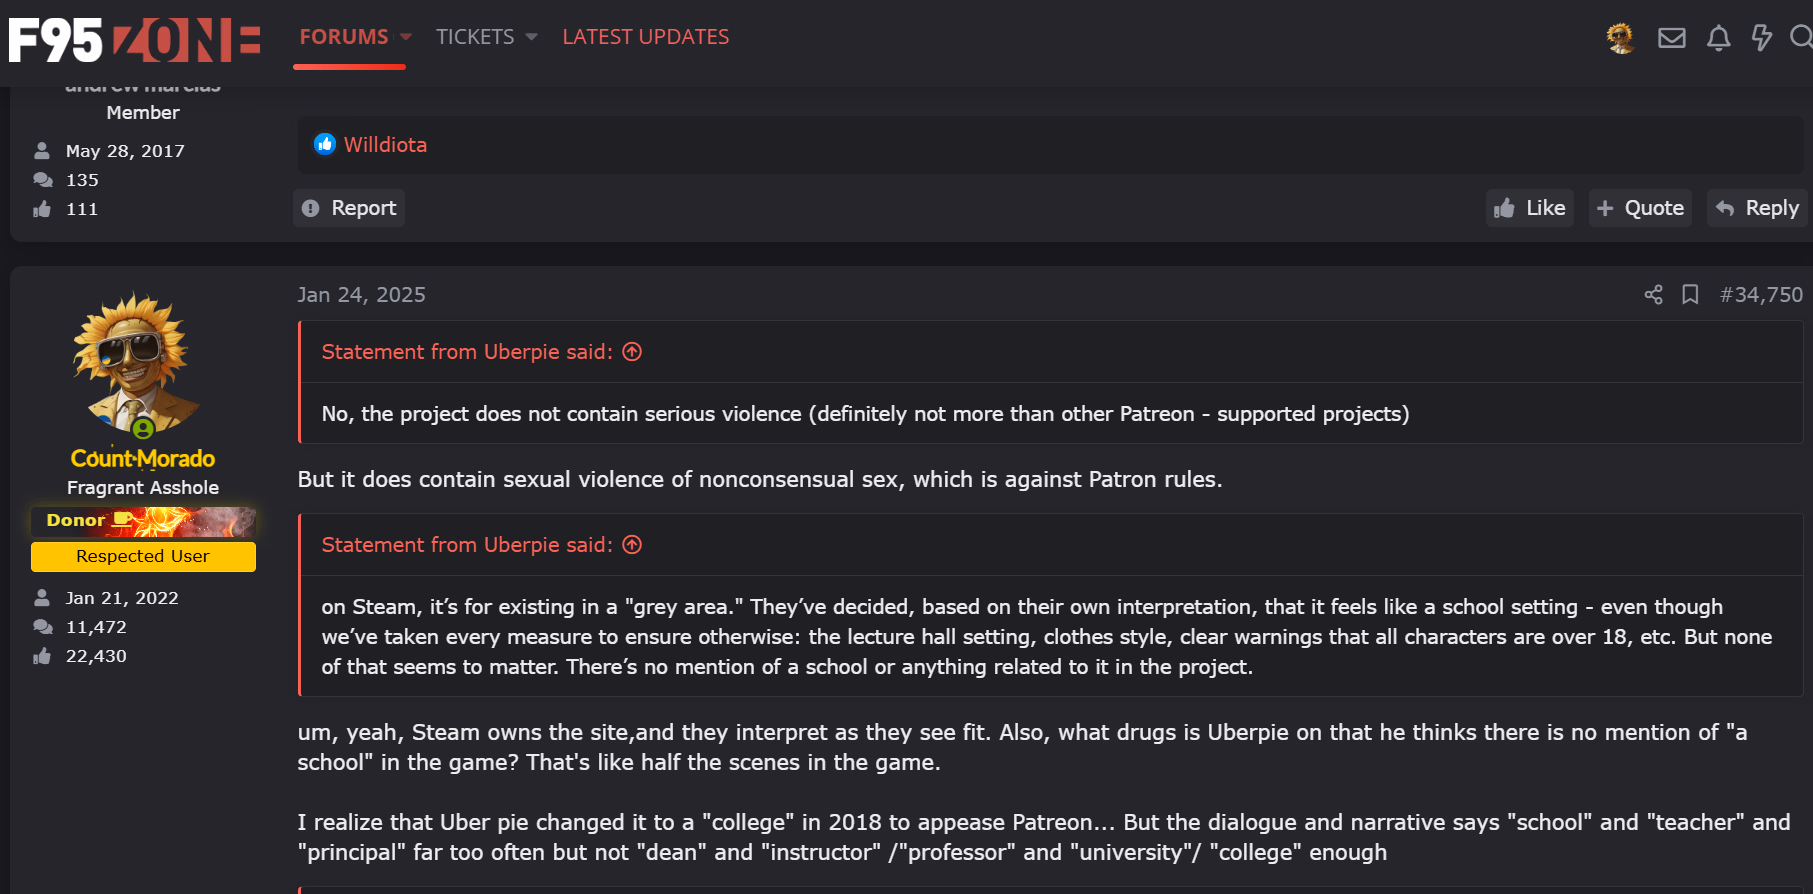Bookmark post #34,750

pos(1690,294)
